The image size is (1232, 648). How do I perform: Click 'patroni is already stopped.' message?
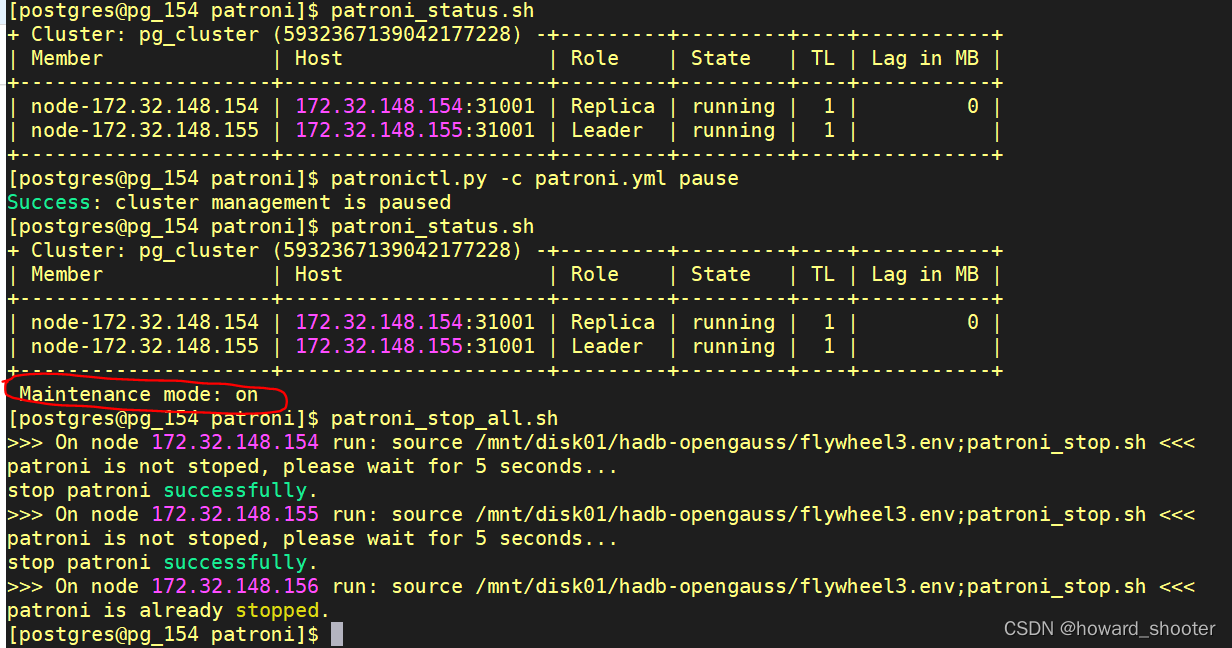pos(168,611)
